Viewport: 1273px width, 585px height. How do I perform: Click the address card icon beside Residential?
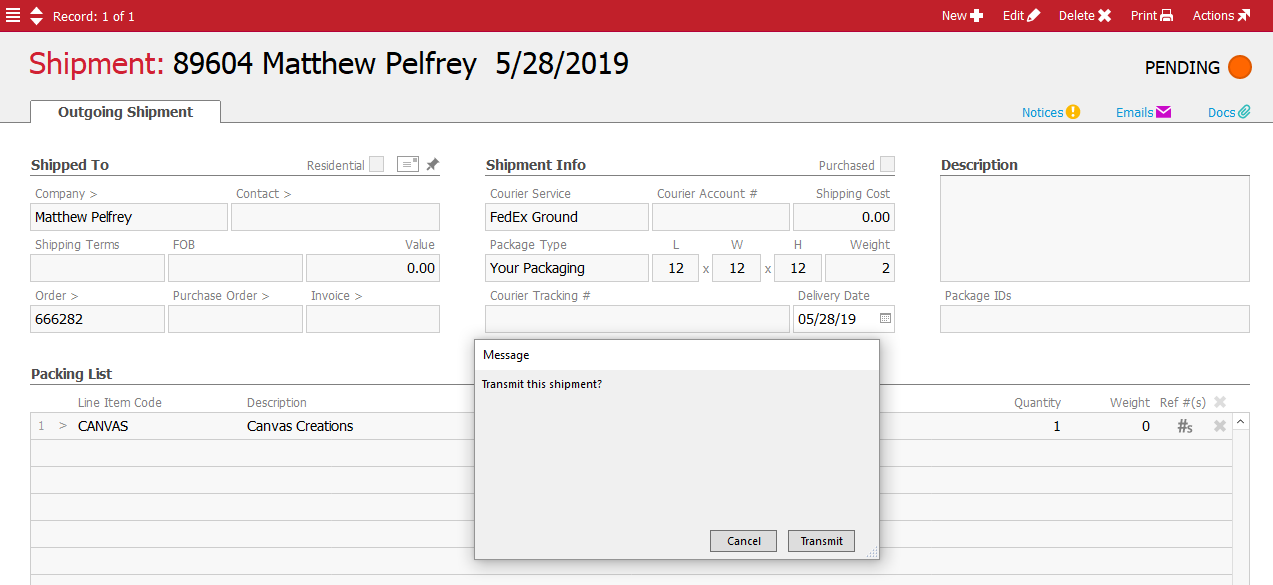(407, 165)
